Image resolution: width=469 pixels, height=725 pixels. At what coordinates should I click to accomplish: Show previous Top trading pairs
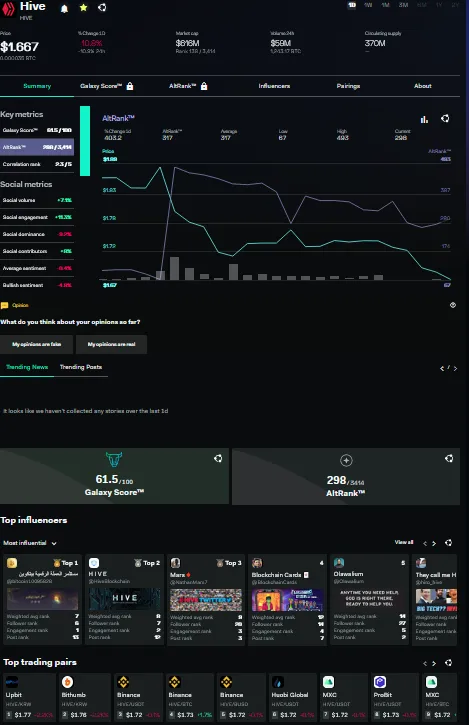(425, 663)
